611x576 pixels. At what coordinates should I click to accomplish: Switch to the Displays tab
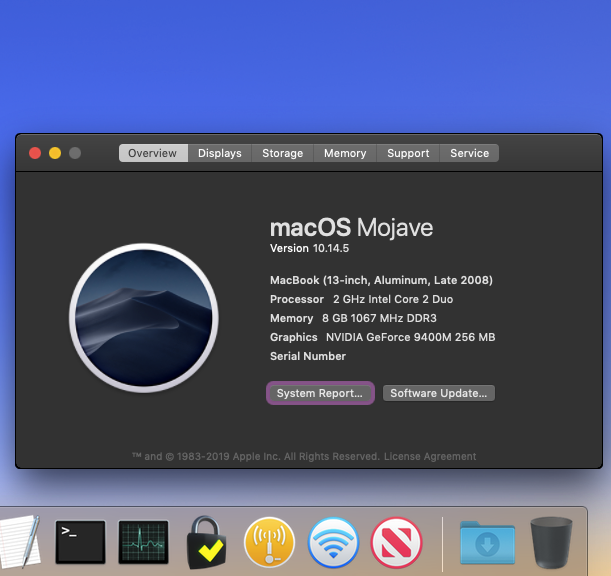click(x=220, y=153)
